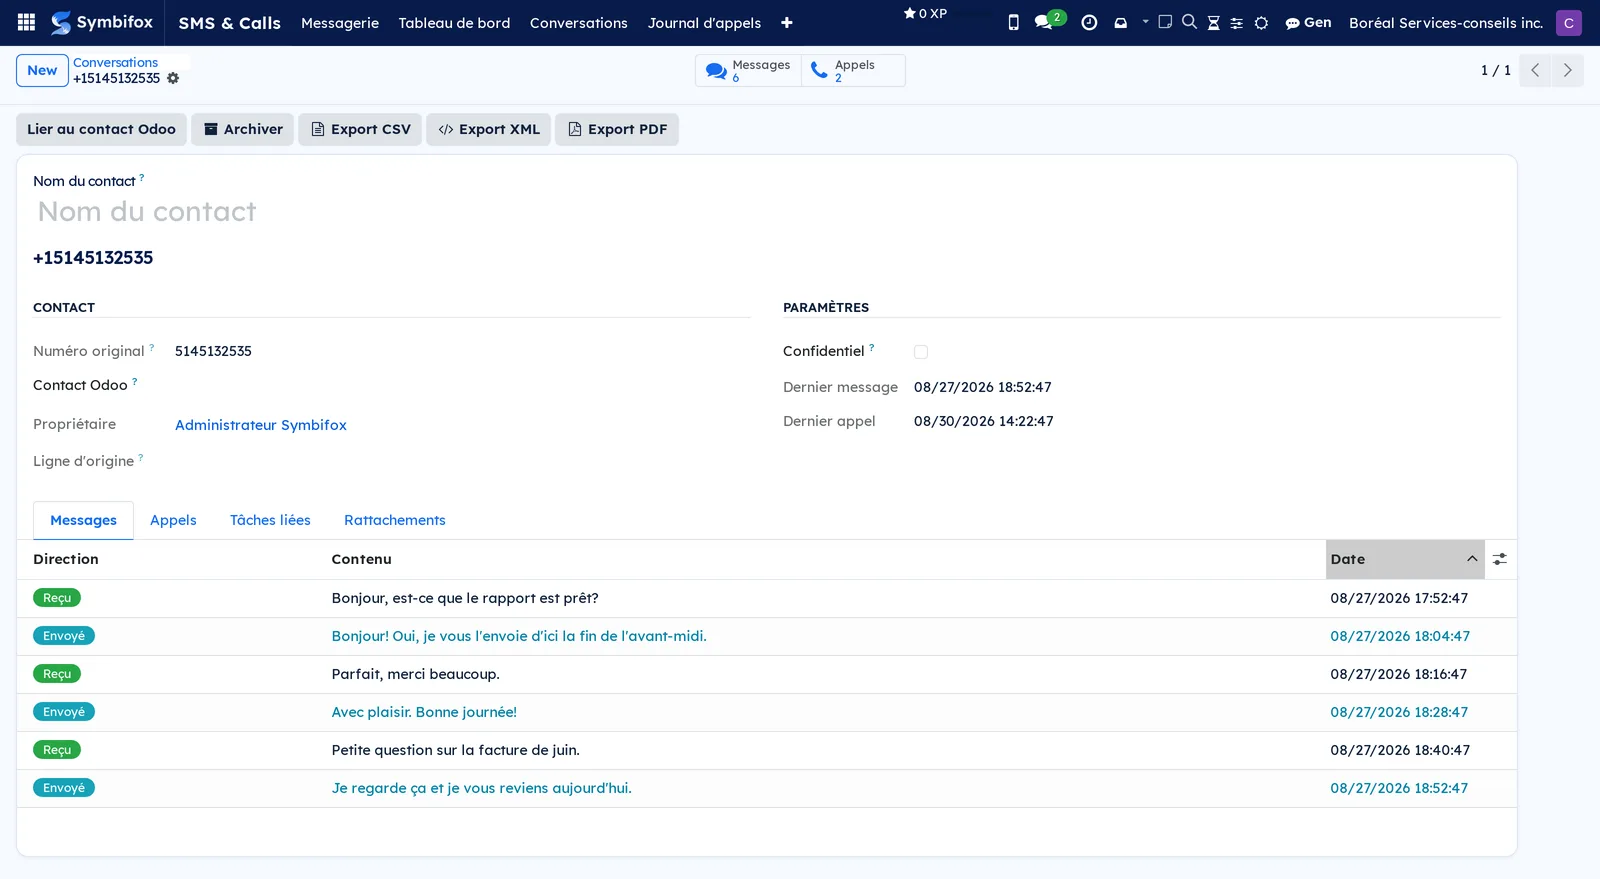
Task: Go to next record arrow
Action: pyautogui.click(x=1567, y=70)
